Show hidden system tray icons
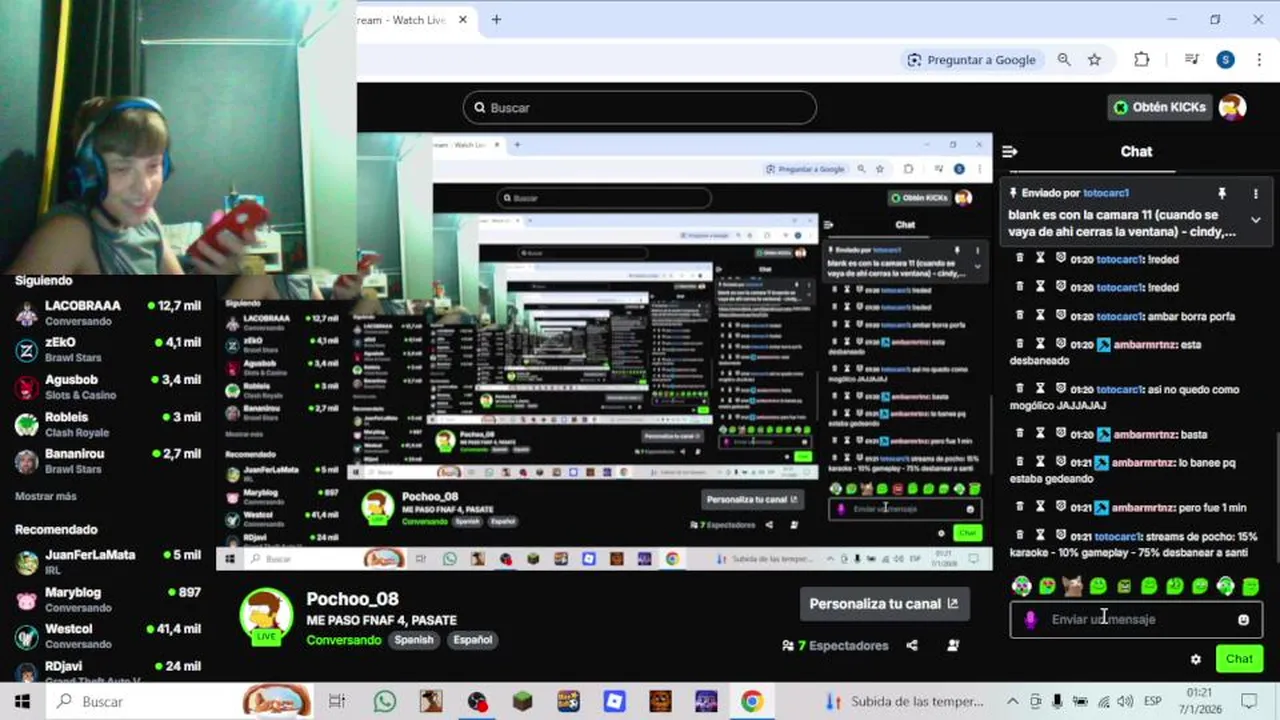 (x=1012, y=702)
